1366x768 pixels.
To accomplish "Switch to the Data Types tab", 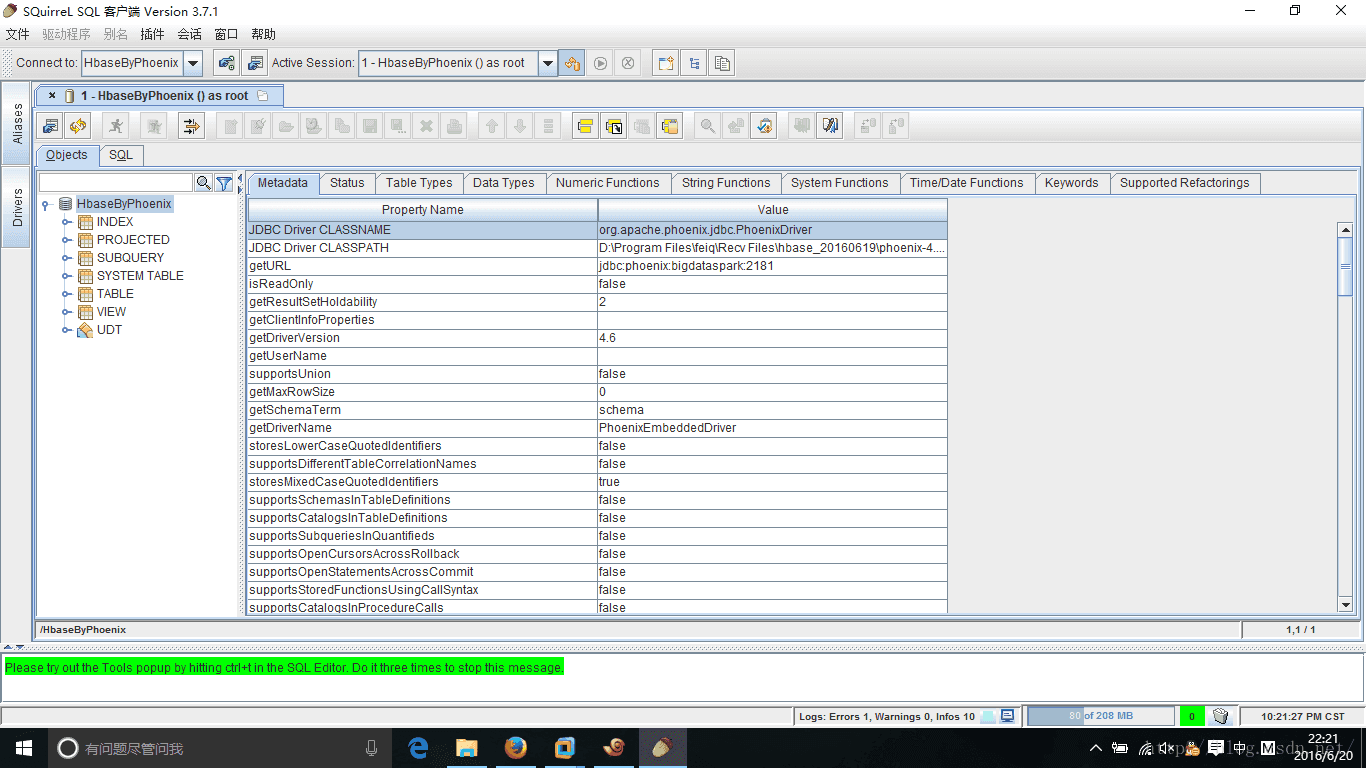I will [x=504, y=183].
